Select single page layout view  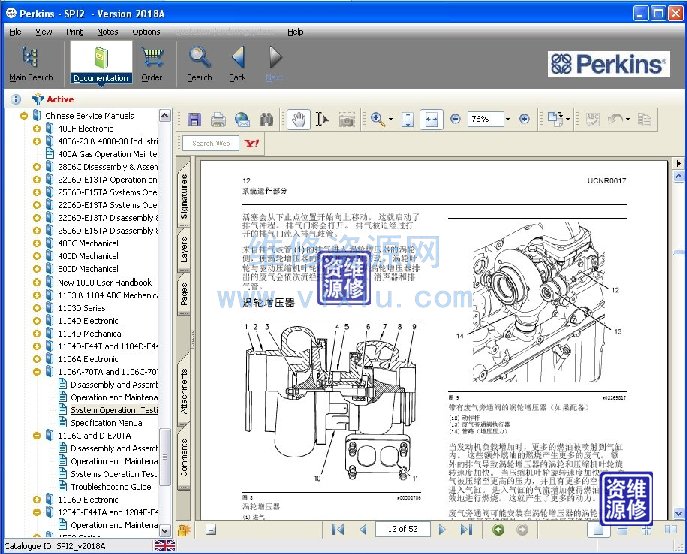(x=598, y=530)
